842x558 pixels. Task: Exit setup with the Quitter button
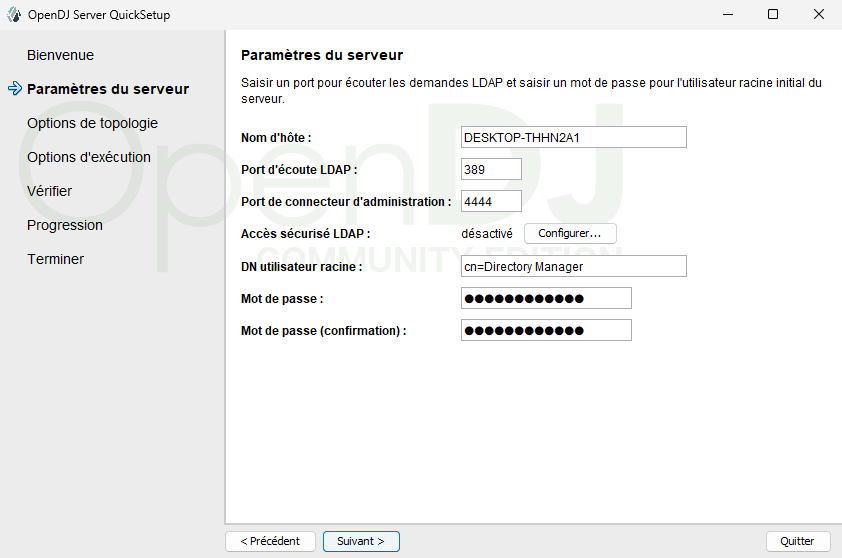(797, 541)
